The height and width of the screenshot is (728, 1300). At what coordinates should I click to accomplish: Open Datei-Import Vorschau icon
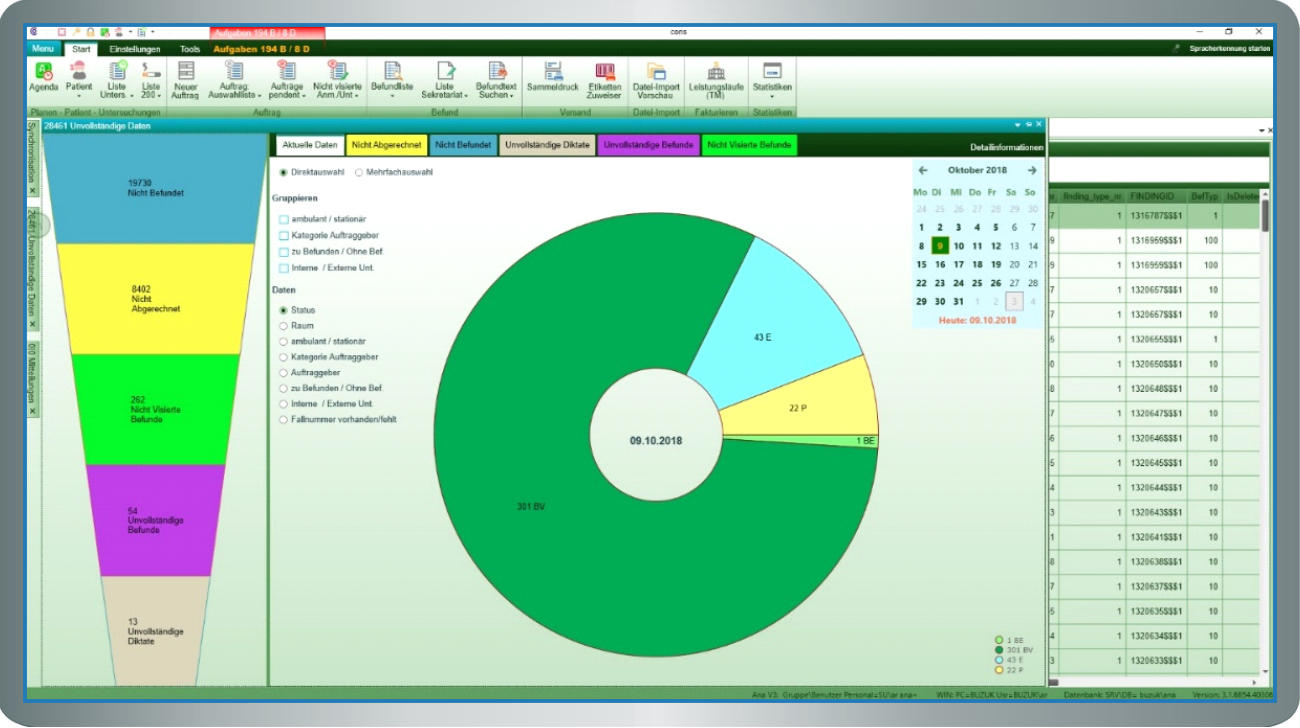tap(656, 72)
